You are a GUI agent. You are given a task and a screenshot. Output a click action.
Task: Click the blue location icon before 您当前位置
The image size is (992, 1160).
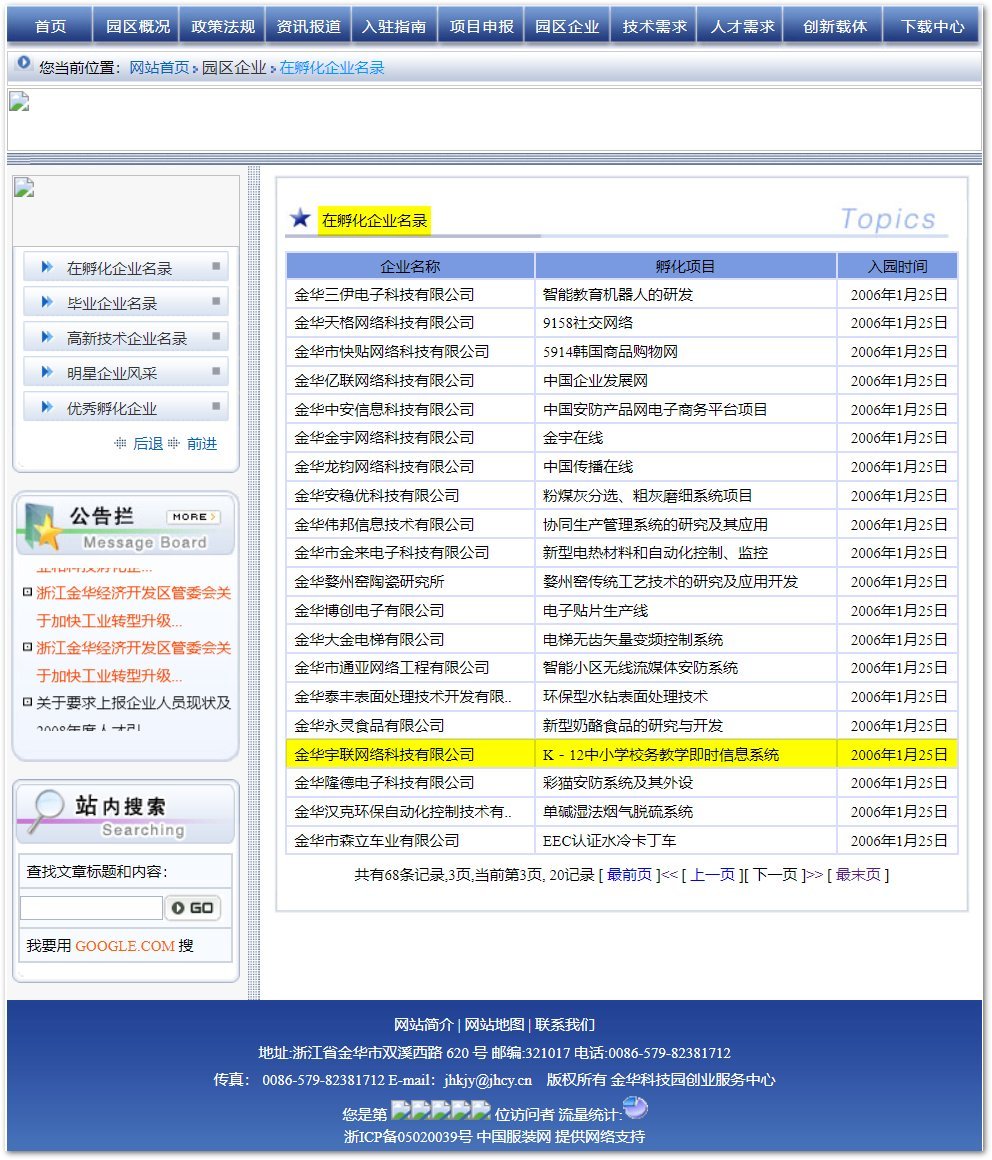[x=24, y=64]
